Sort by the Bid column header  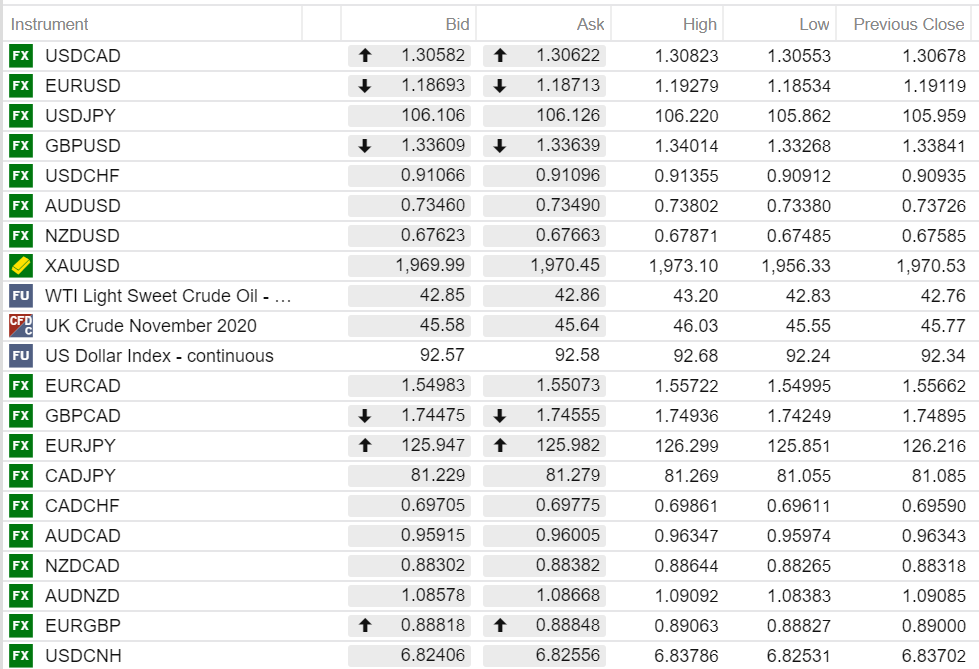[457, 24]
